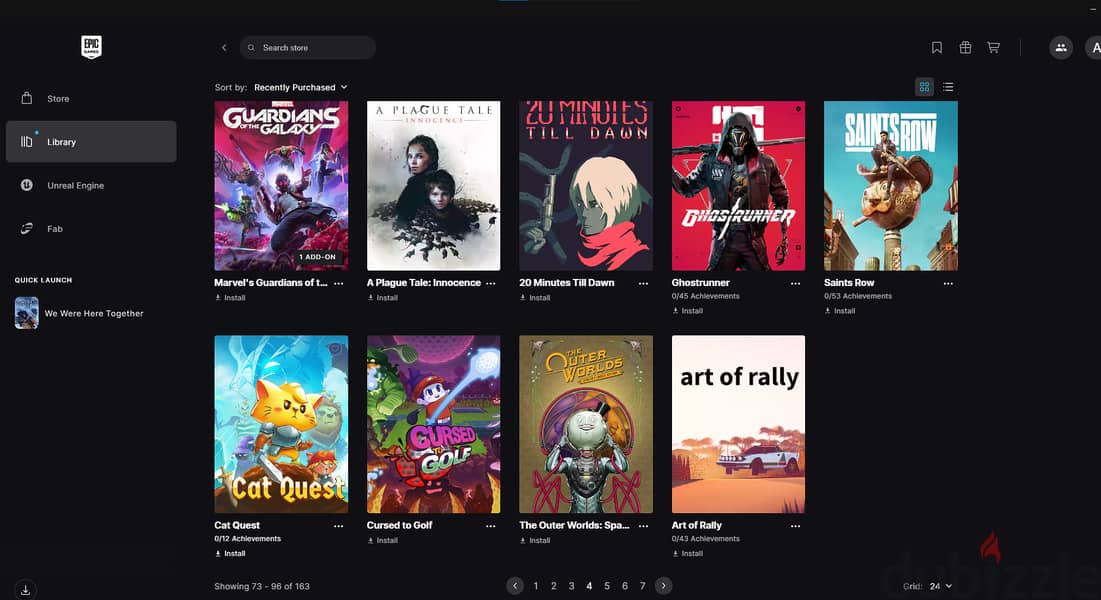Image resolution: width=1101 pixels, height=600 pixels.
Task: Open the Cat Quest cover art
Action: point(281,424)
